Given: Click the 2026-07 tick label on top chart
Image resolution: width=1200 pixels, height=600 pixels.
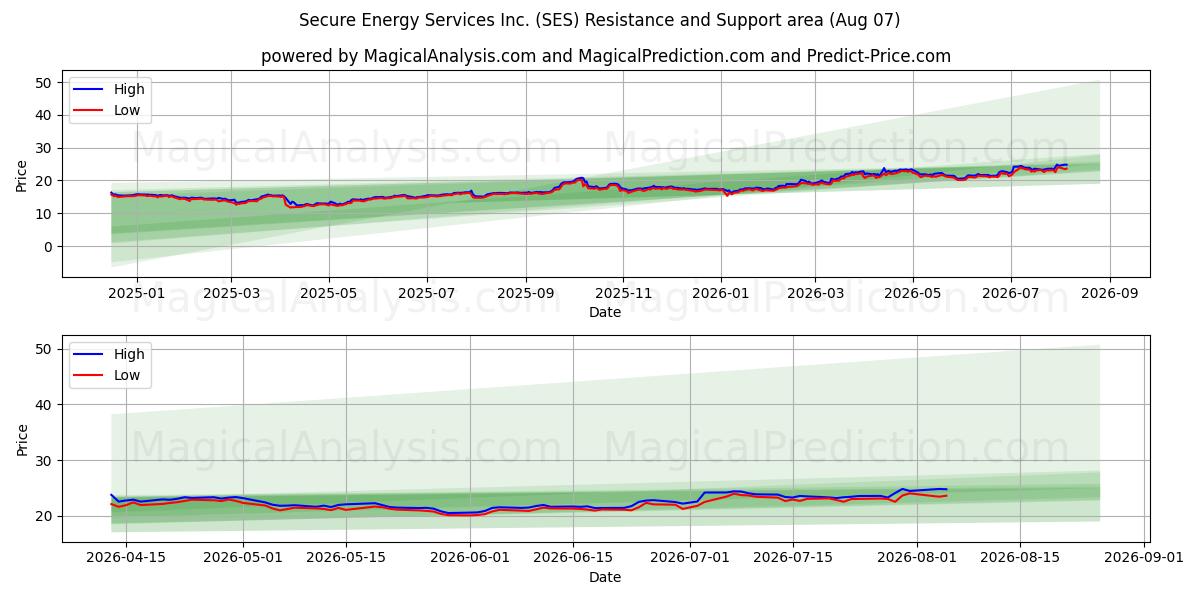Looking at the screenshot, I should click(x=1011, y=293).
